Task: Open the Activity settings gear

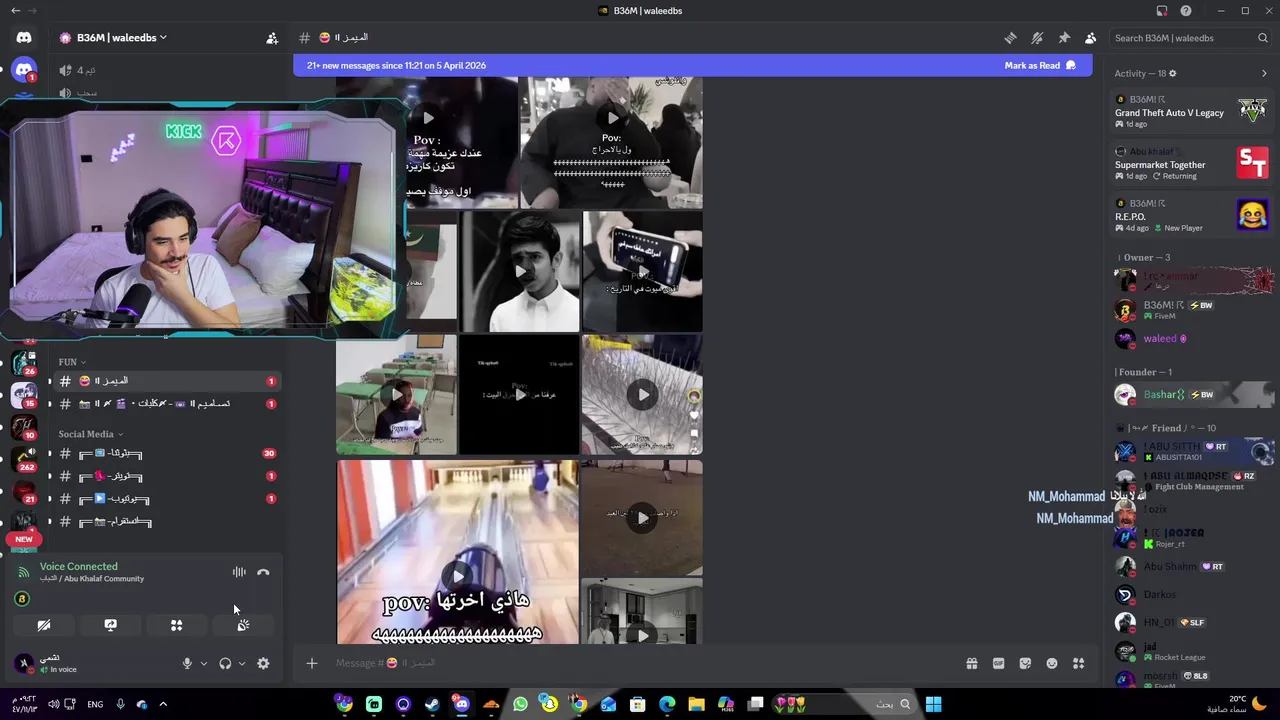Action: coord(1173,73)
